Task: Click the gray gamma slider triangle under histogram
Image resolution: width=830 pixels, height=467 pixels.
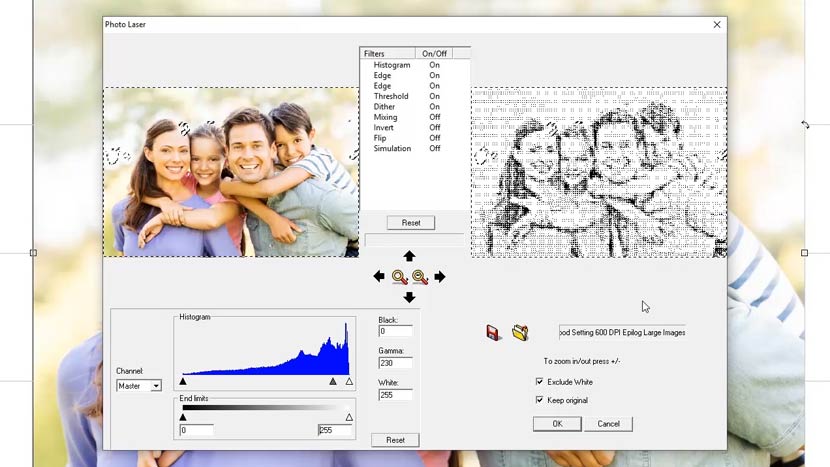Action: coord(333,381)
